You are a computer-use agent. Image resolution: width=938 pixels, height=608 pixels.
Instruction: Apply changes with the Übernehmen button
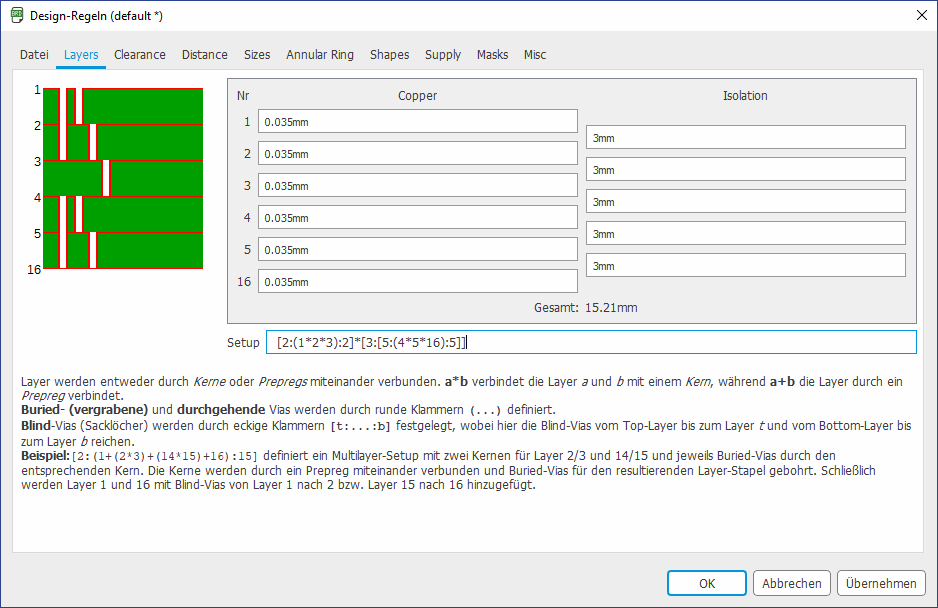coord(881,583)
